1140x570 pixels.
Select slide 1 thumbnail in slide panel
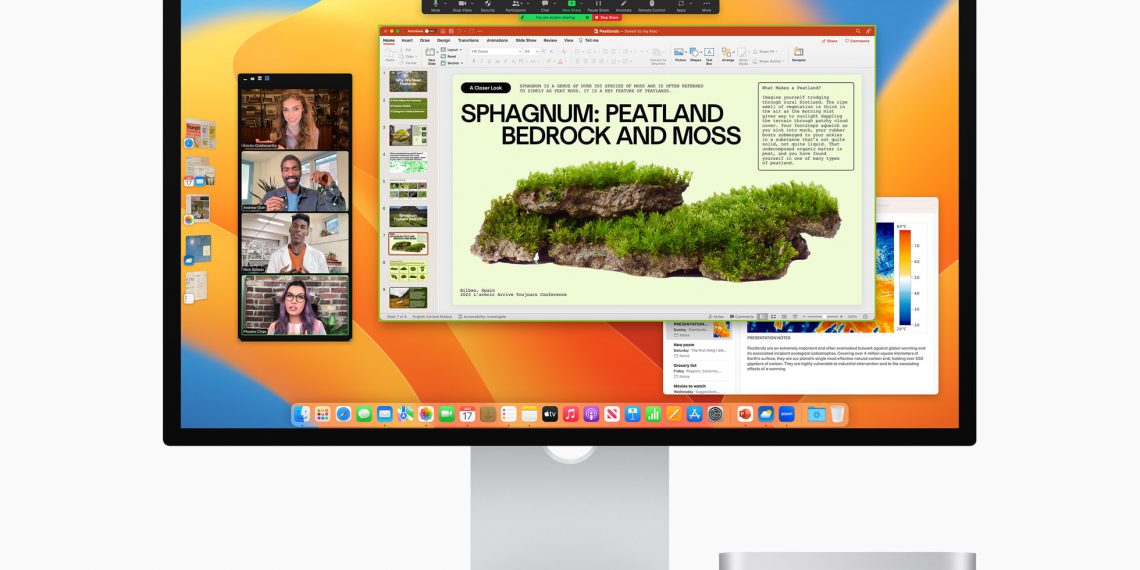click(x=408, y=81)
